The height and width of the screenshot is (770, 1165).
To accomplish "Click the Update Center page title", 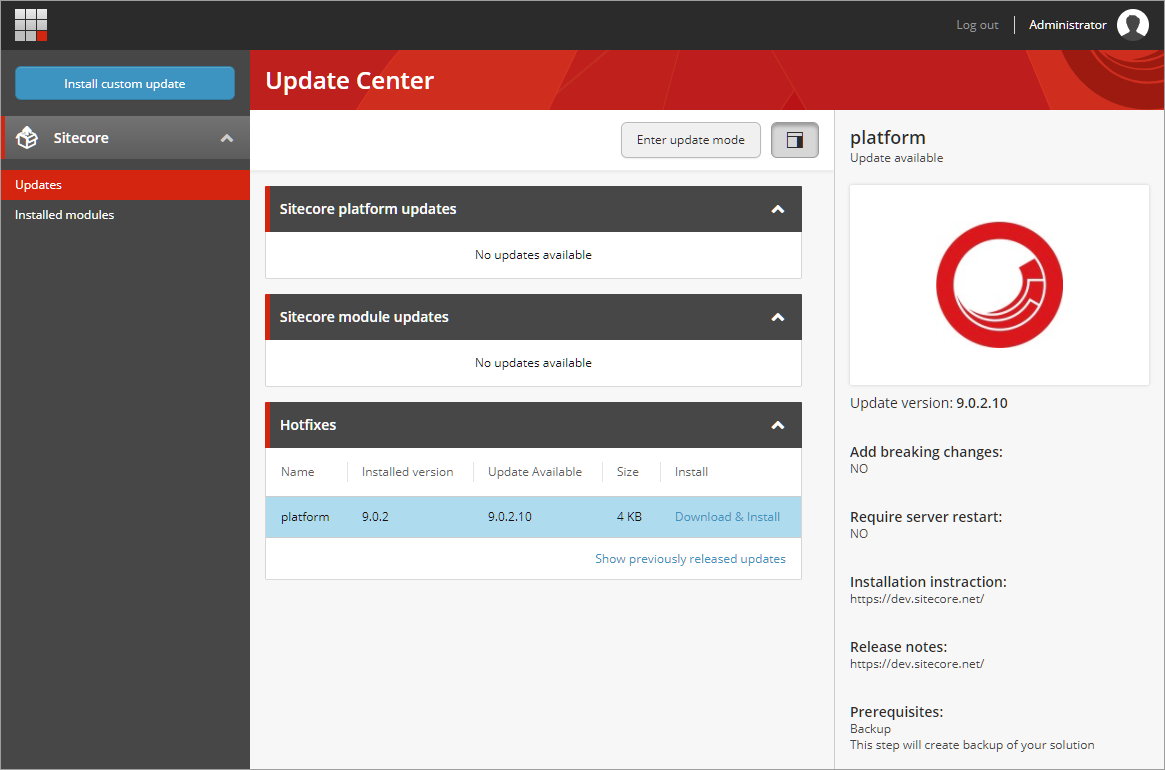I will pos(350,80).
